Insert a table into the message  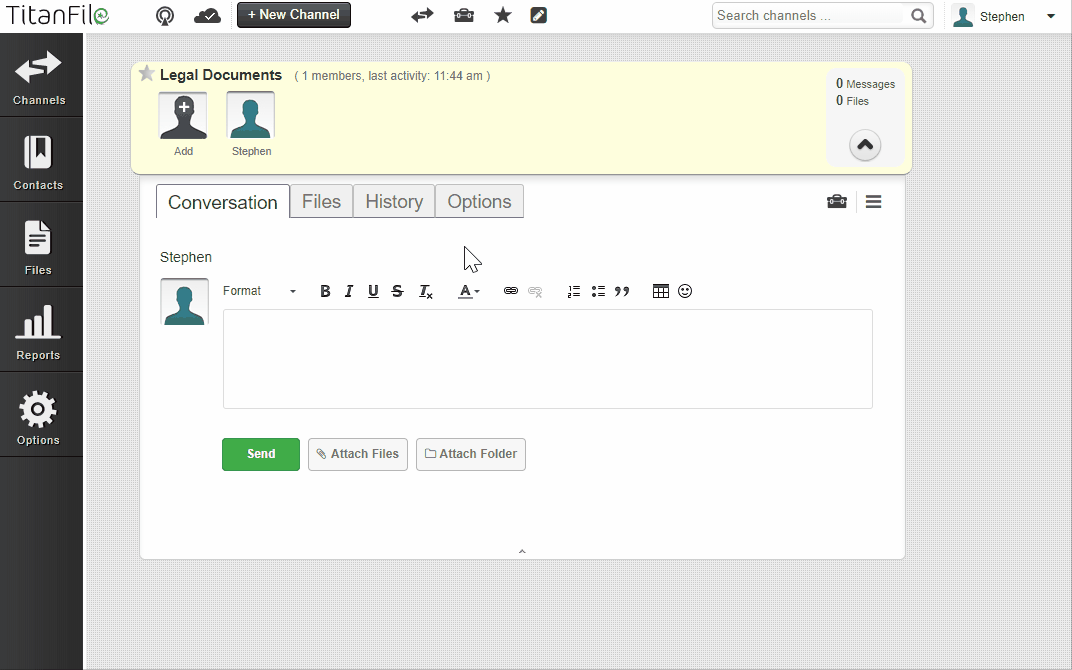(x=660, y=291)
